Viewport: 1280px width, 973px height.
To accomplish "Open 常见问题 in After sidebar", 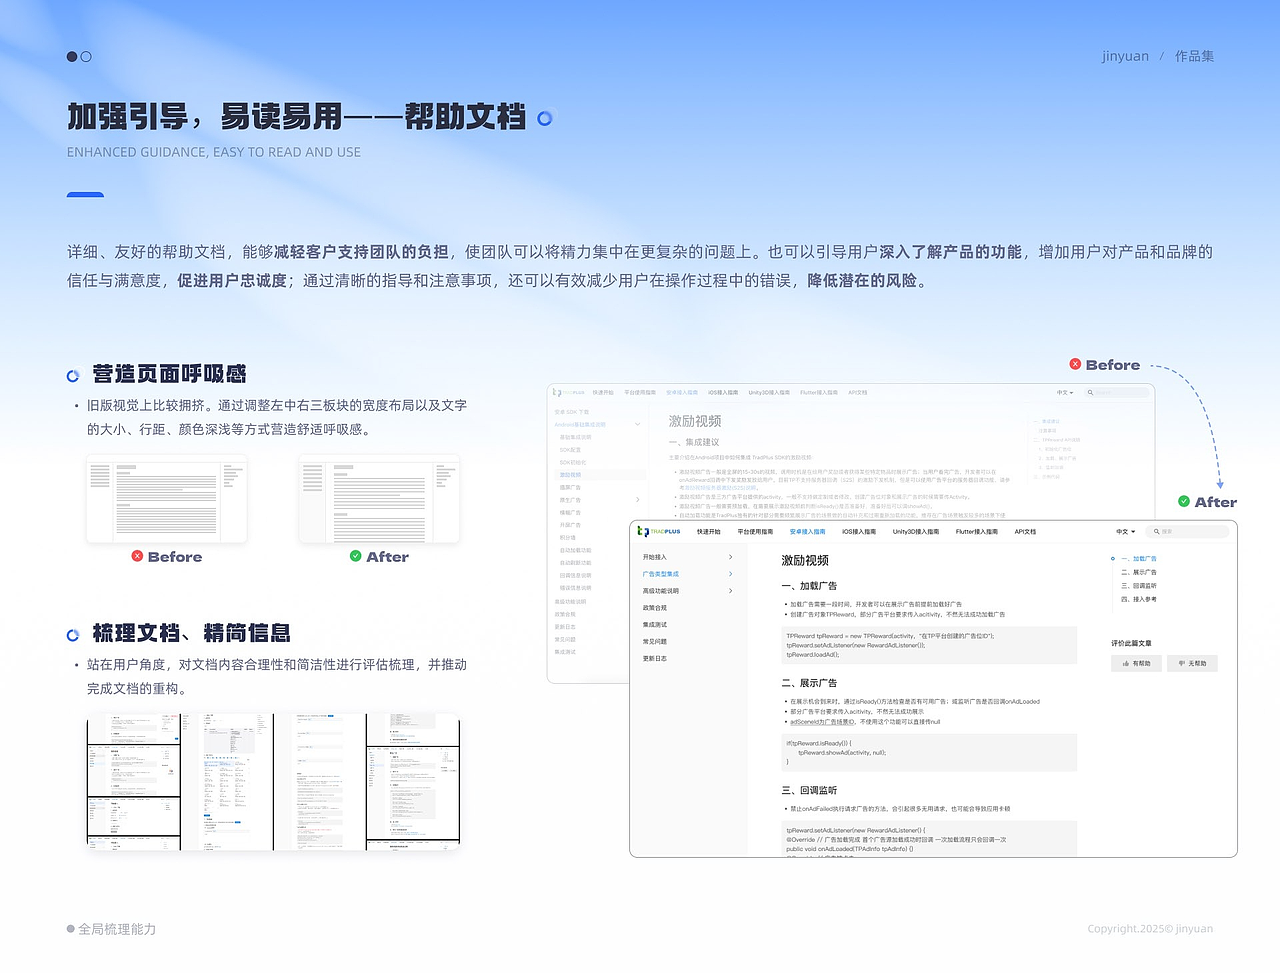I will tap(655, 642).
